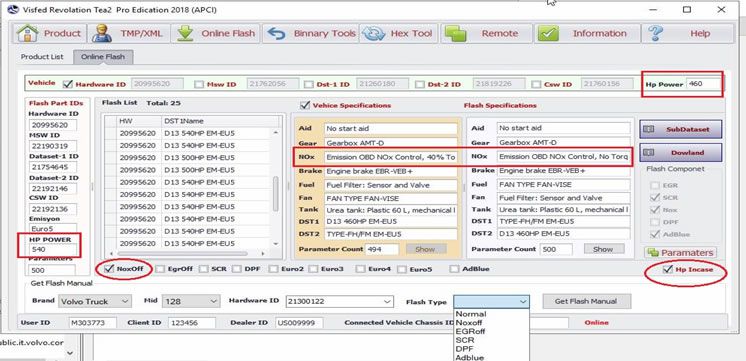Click the Client ID 123456 field
Image resolution: width=746 pixels, height=361 pixels.
coord(192,322)
